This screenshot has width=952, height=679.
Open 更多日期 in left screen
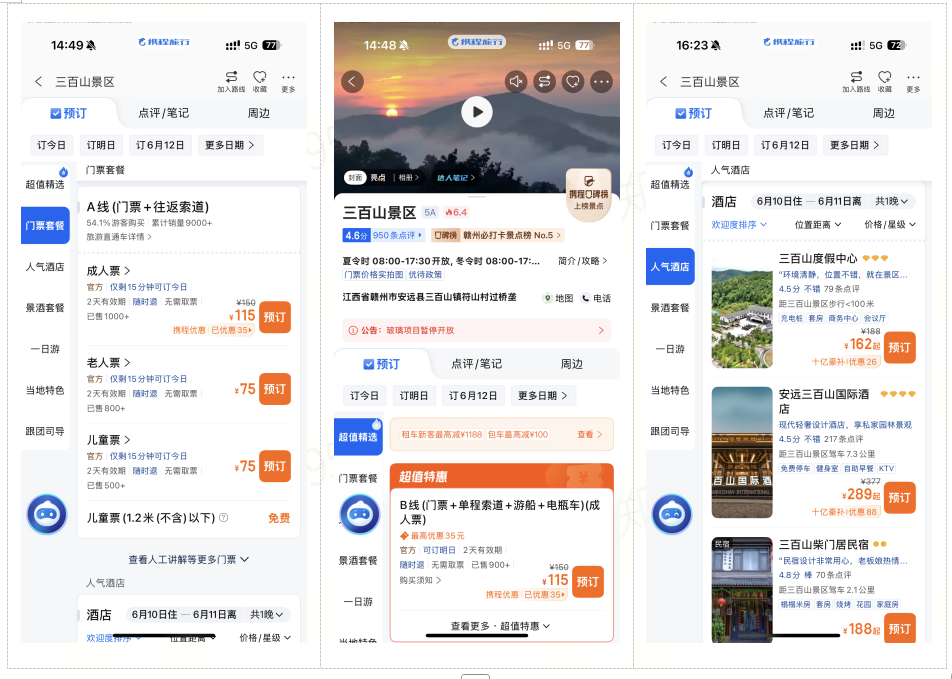click(x=230, y=145)
